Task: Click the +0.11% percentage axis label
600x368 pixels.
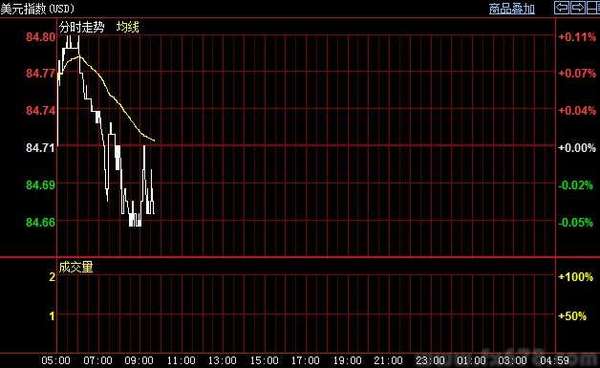Action: pyautogui.click(x=577, y=37)
